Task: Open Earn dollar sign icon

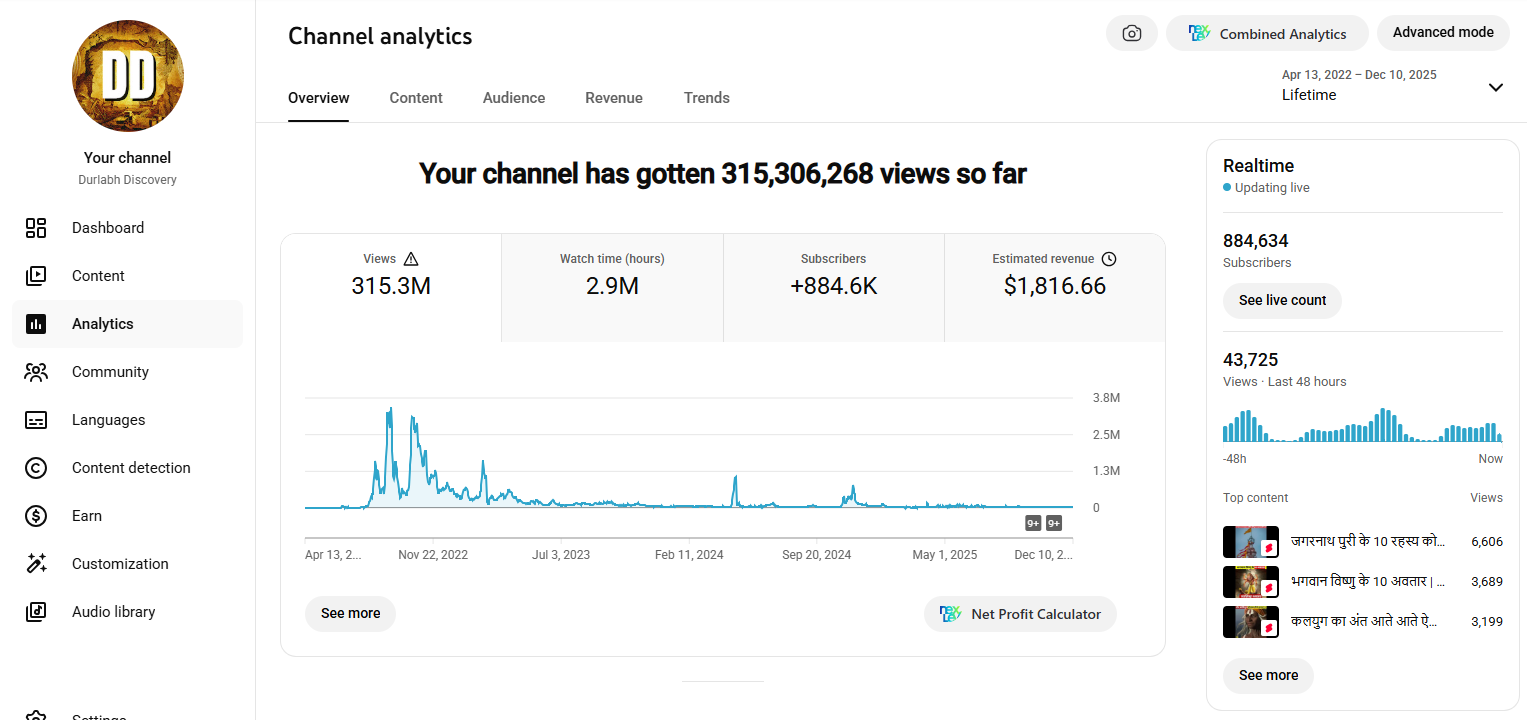Action: [36, 516]
